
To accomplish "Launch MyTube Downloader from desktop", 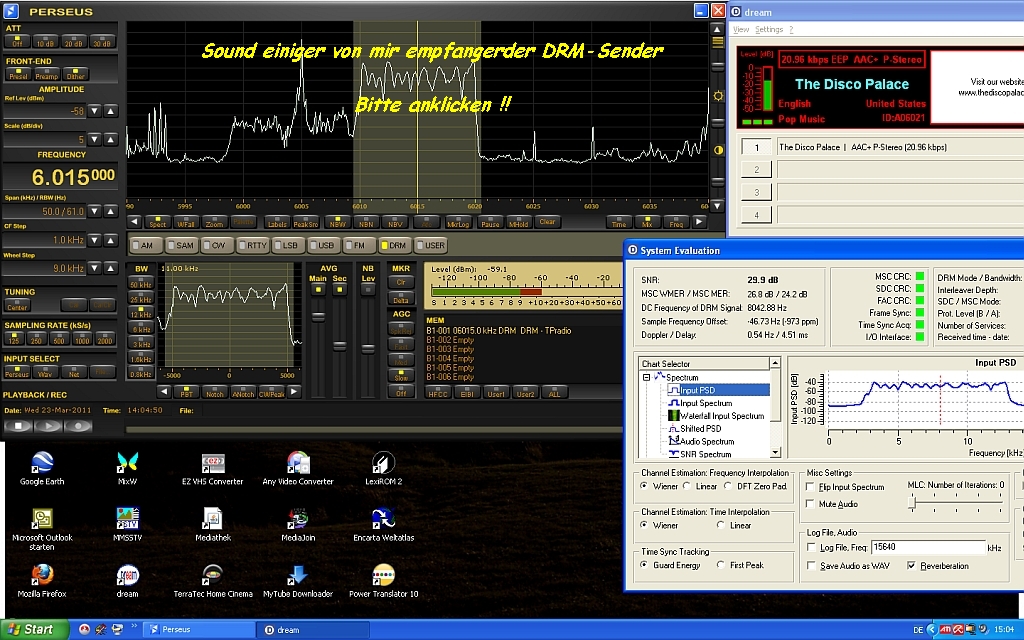I will [298, 581].
